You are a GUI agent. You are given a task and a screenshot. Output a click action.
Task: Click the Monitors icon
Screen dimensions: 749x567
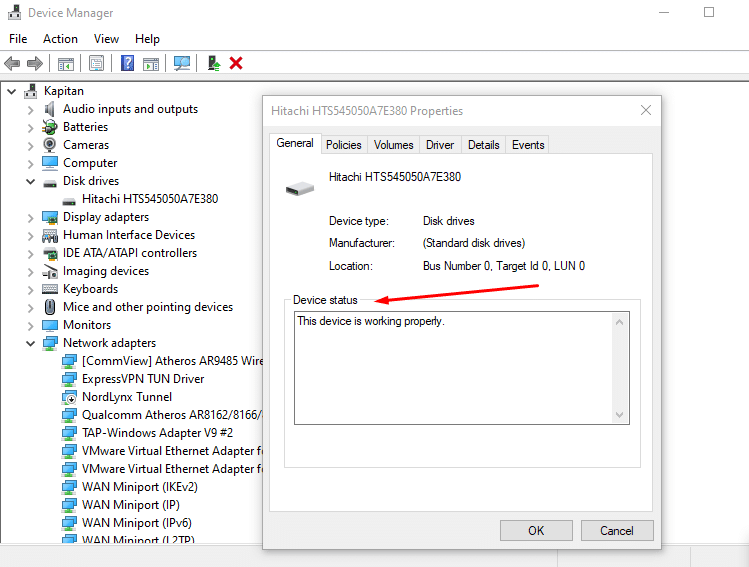[x=50, y=325]
